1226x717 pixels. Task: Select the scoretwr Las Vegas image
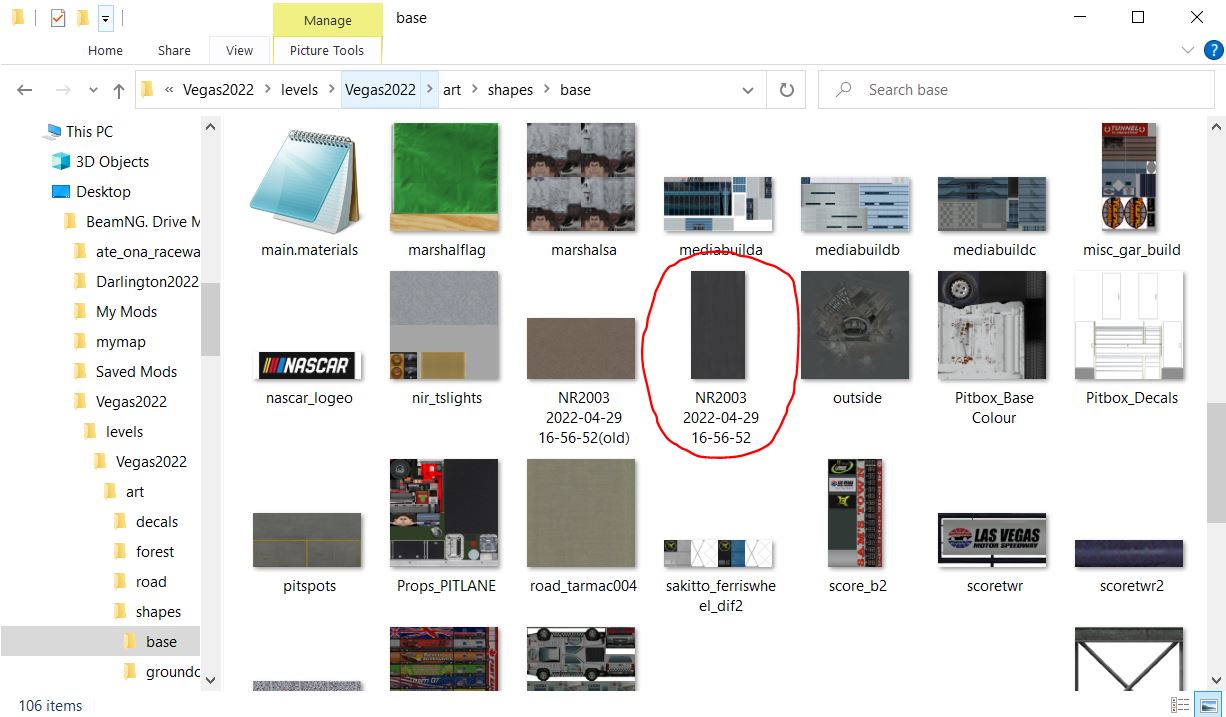992,555
